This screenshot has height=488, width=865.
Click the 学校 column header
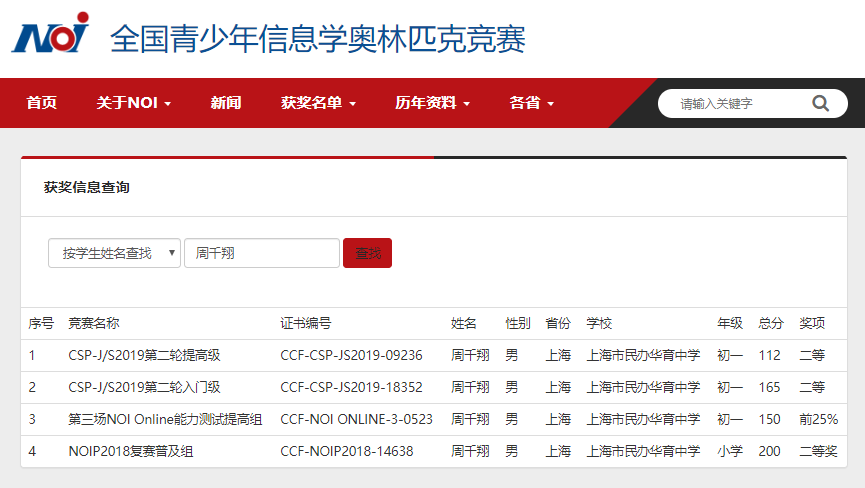point(599,323)
